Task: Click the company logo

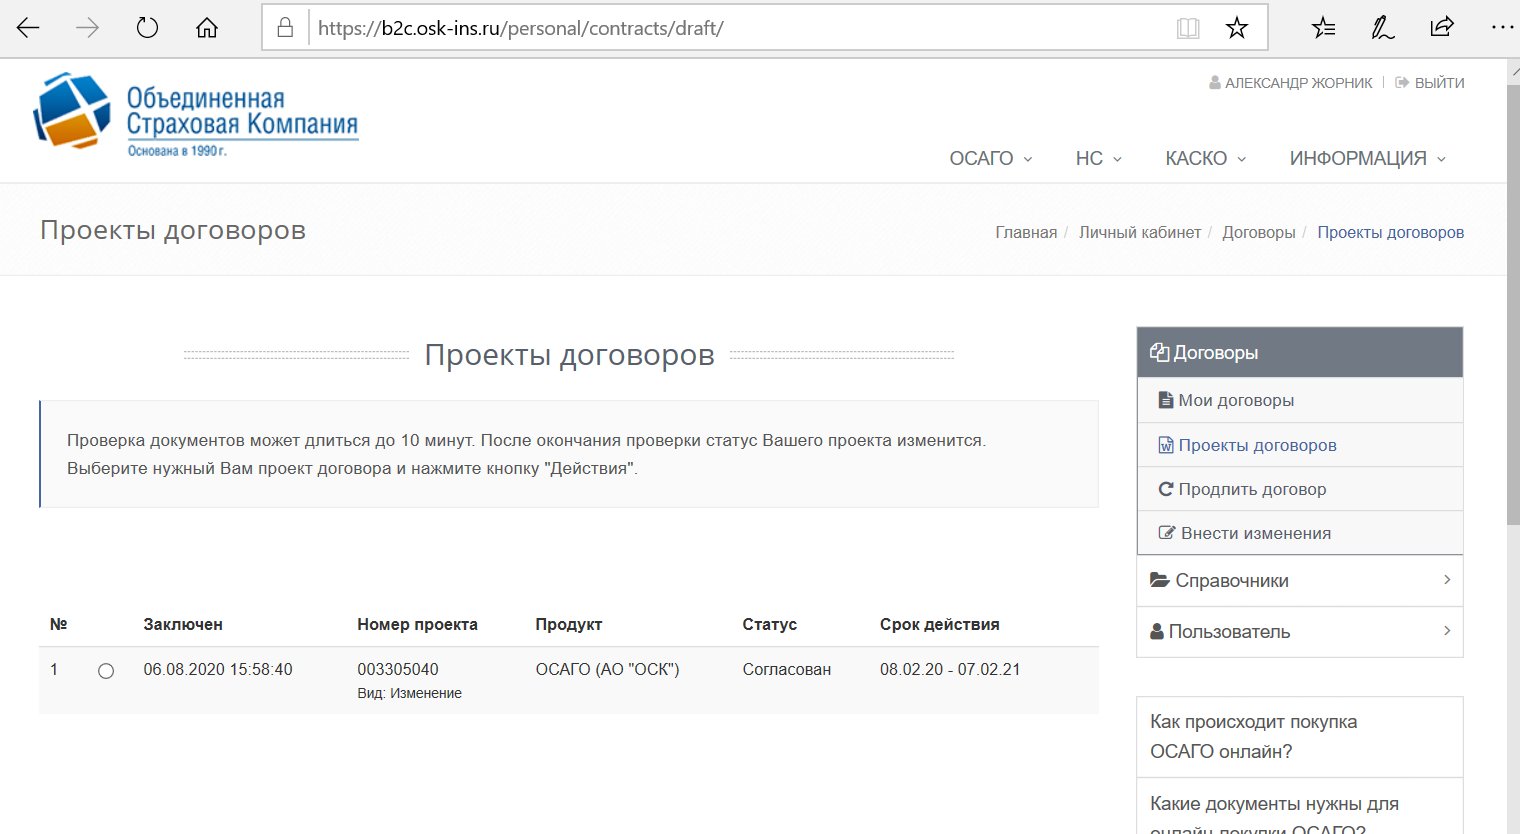Action: [196, 115]
